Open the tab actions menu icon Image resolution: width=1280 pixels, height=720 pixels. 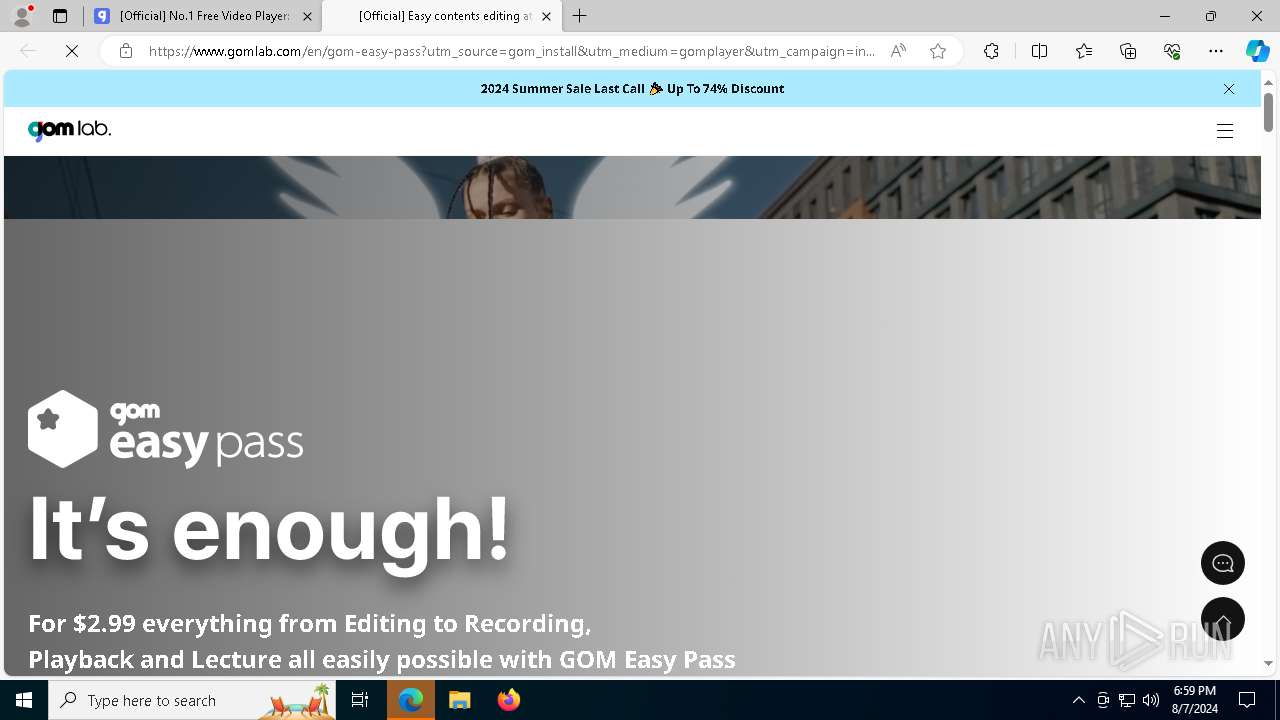point(60,16)
